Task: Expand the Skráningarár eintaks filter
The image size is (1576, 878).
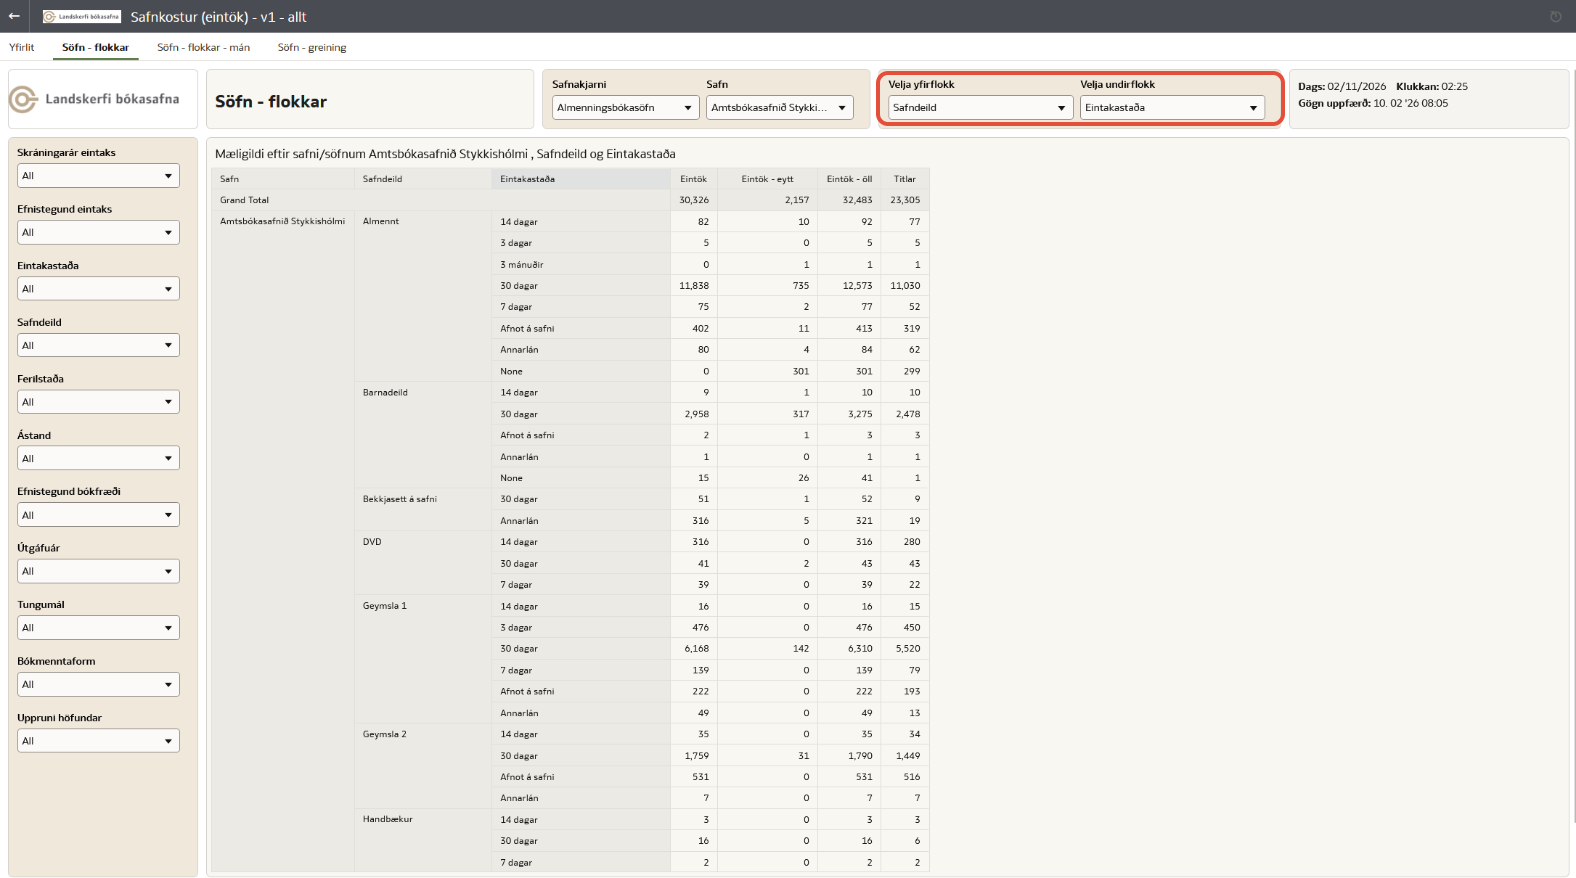Action: click(x=98, y=176)
